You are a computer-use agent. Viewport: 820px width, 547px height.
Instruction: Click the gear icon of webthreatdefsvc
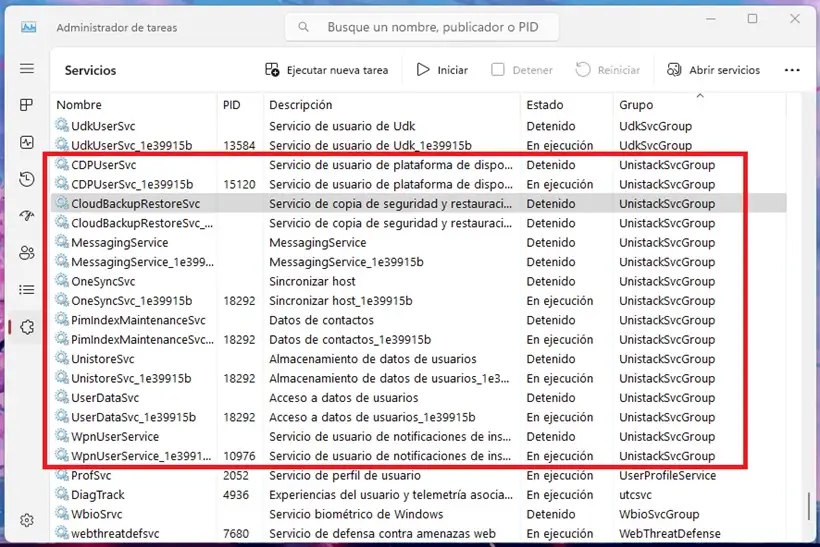(62, 532)
